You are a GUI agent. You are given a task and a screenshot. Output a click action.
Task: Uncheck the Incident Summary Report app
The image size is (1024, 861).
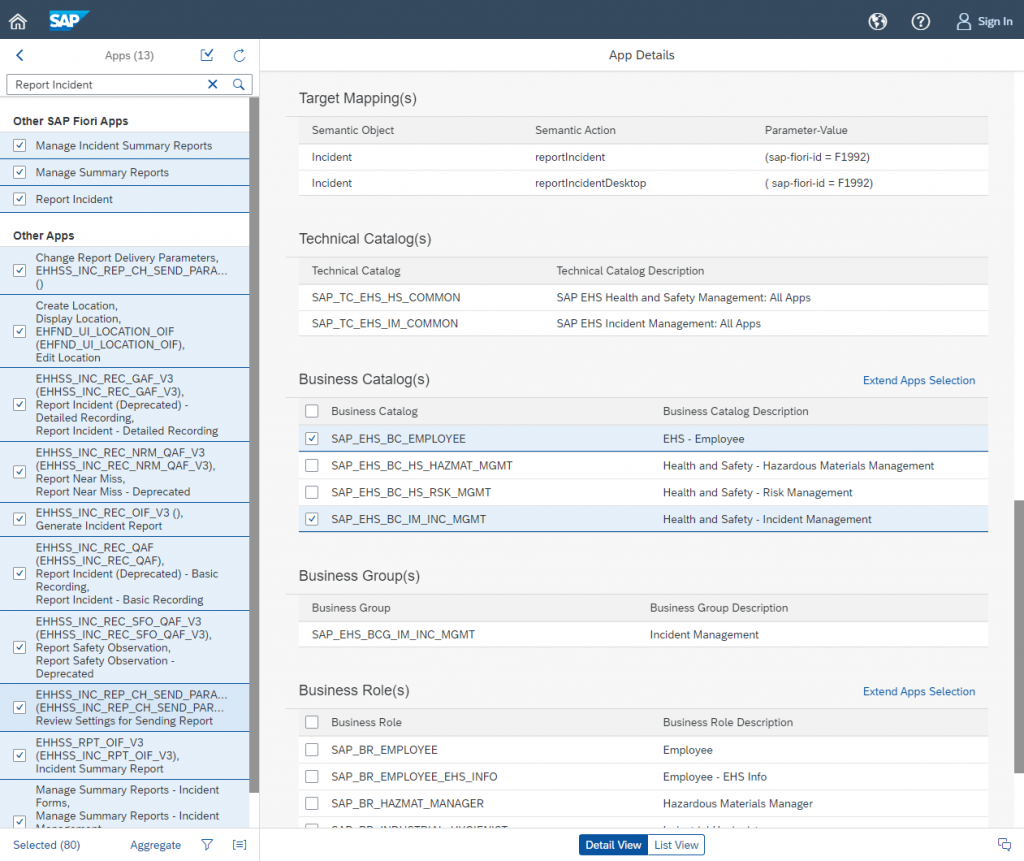coord(20,755)
